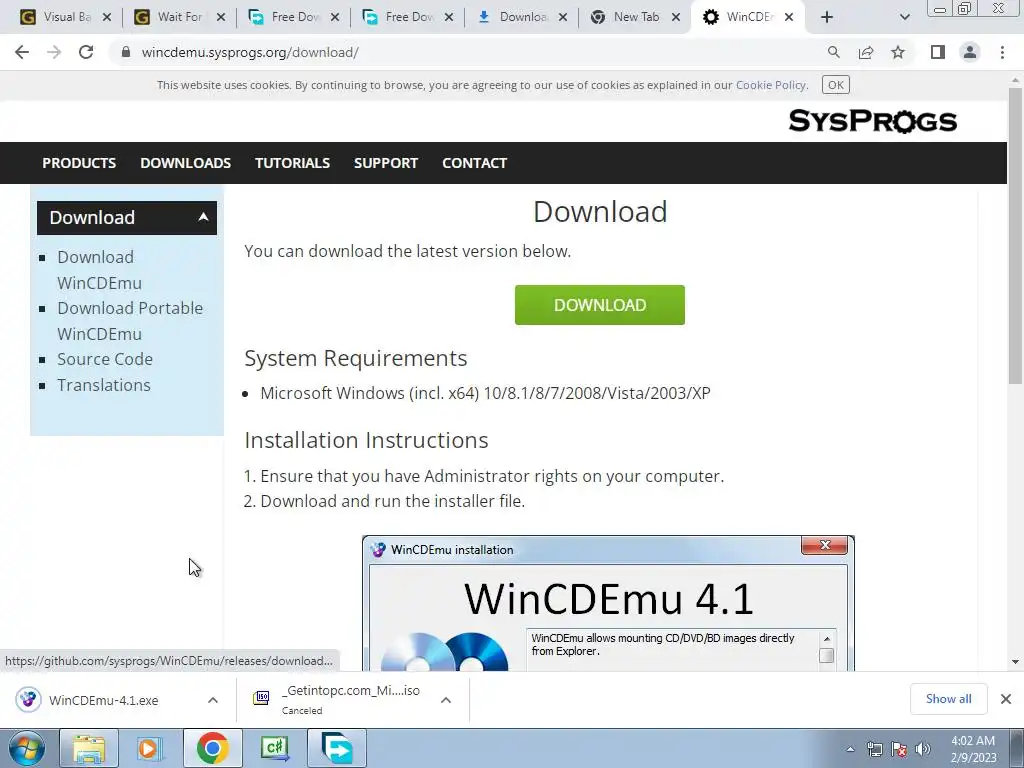Click the page vertical scrollbar thumb
This screenshot has height=768, width=1024.
(1015, 235)
